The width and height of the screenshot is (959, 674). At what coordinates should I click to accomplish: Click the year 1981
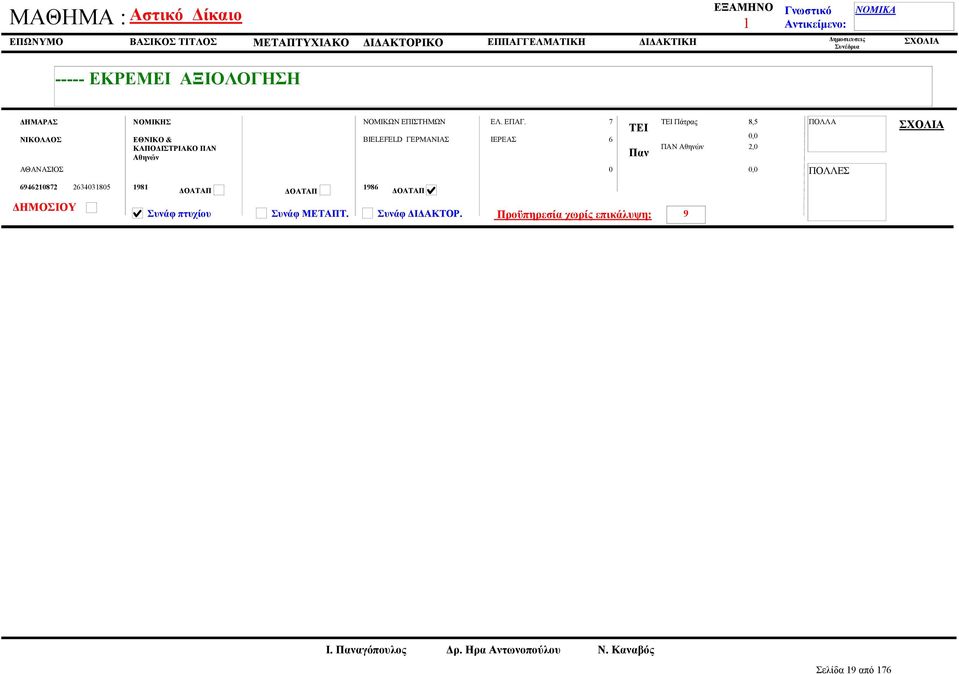pos(141,187)
